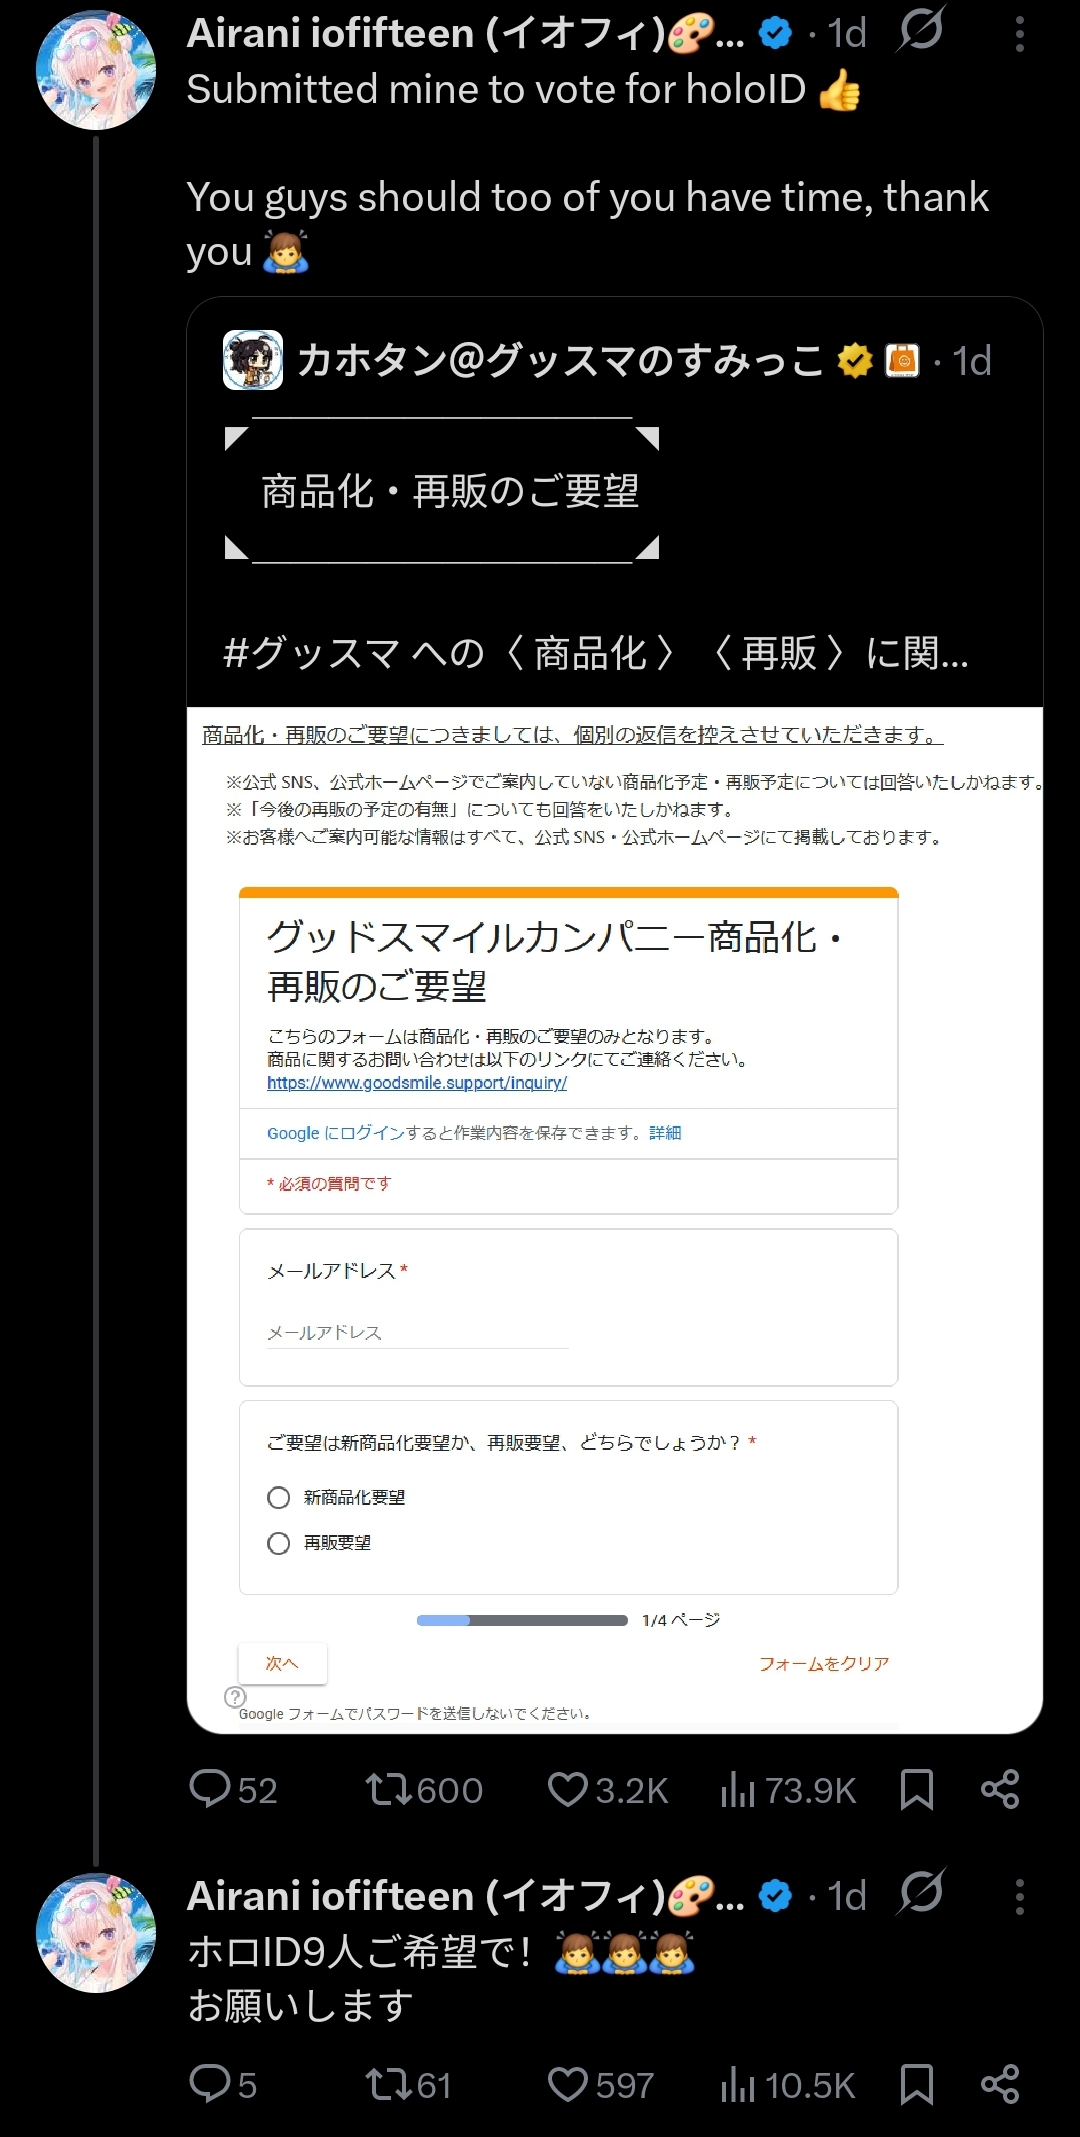This screenshot has height=2137, width=1080.
Task: View analytics showing 73.9K views
Action: (788, 1790)
